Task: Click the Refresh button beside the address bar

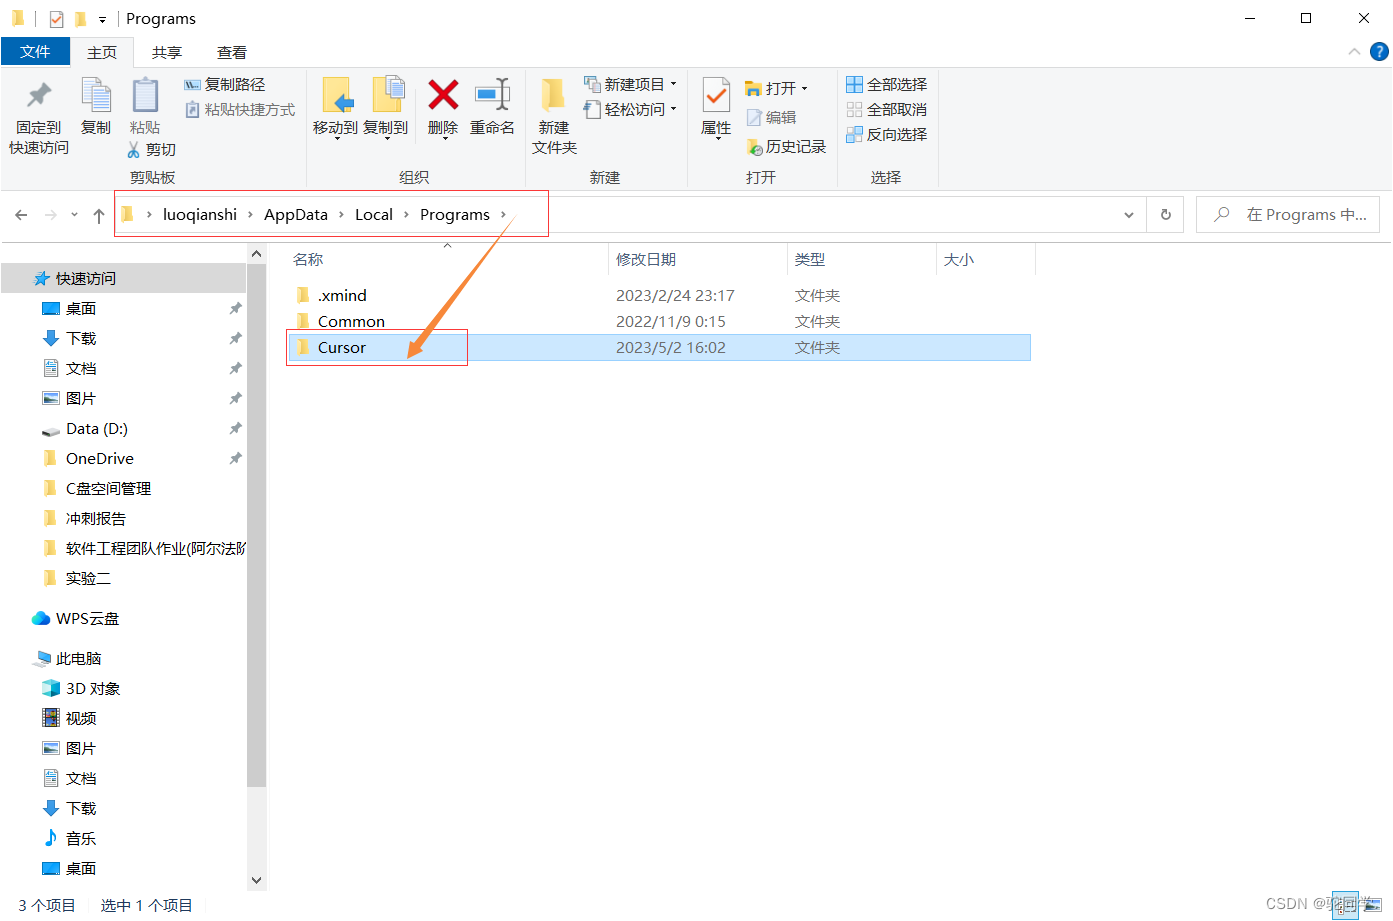Action: [1165, 215]
